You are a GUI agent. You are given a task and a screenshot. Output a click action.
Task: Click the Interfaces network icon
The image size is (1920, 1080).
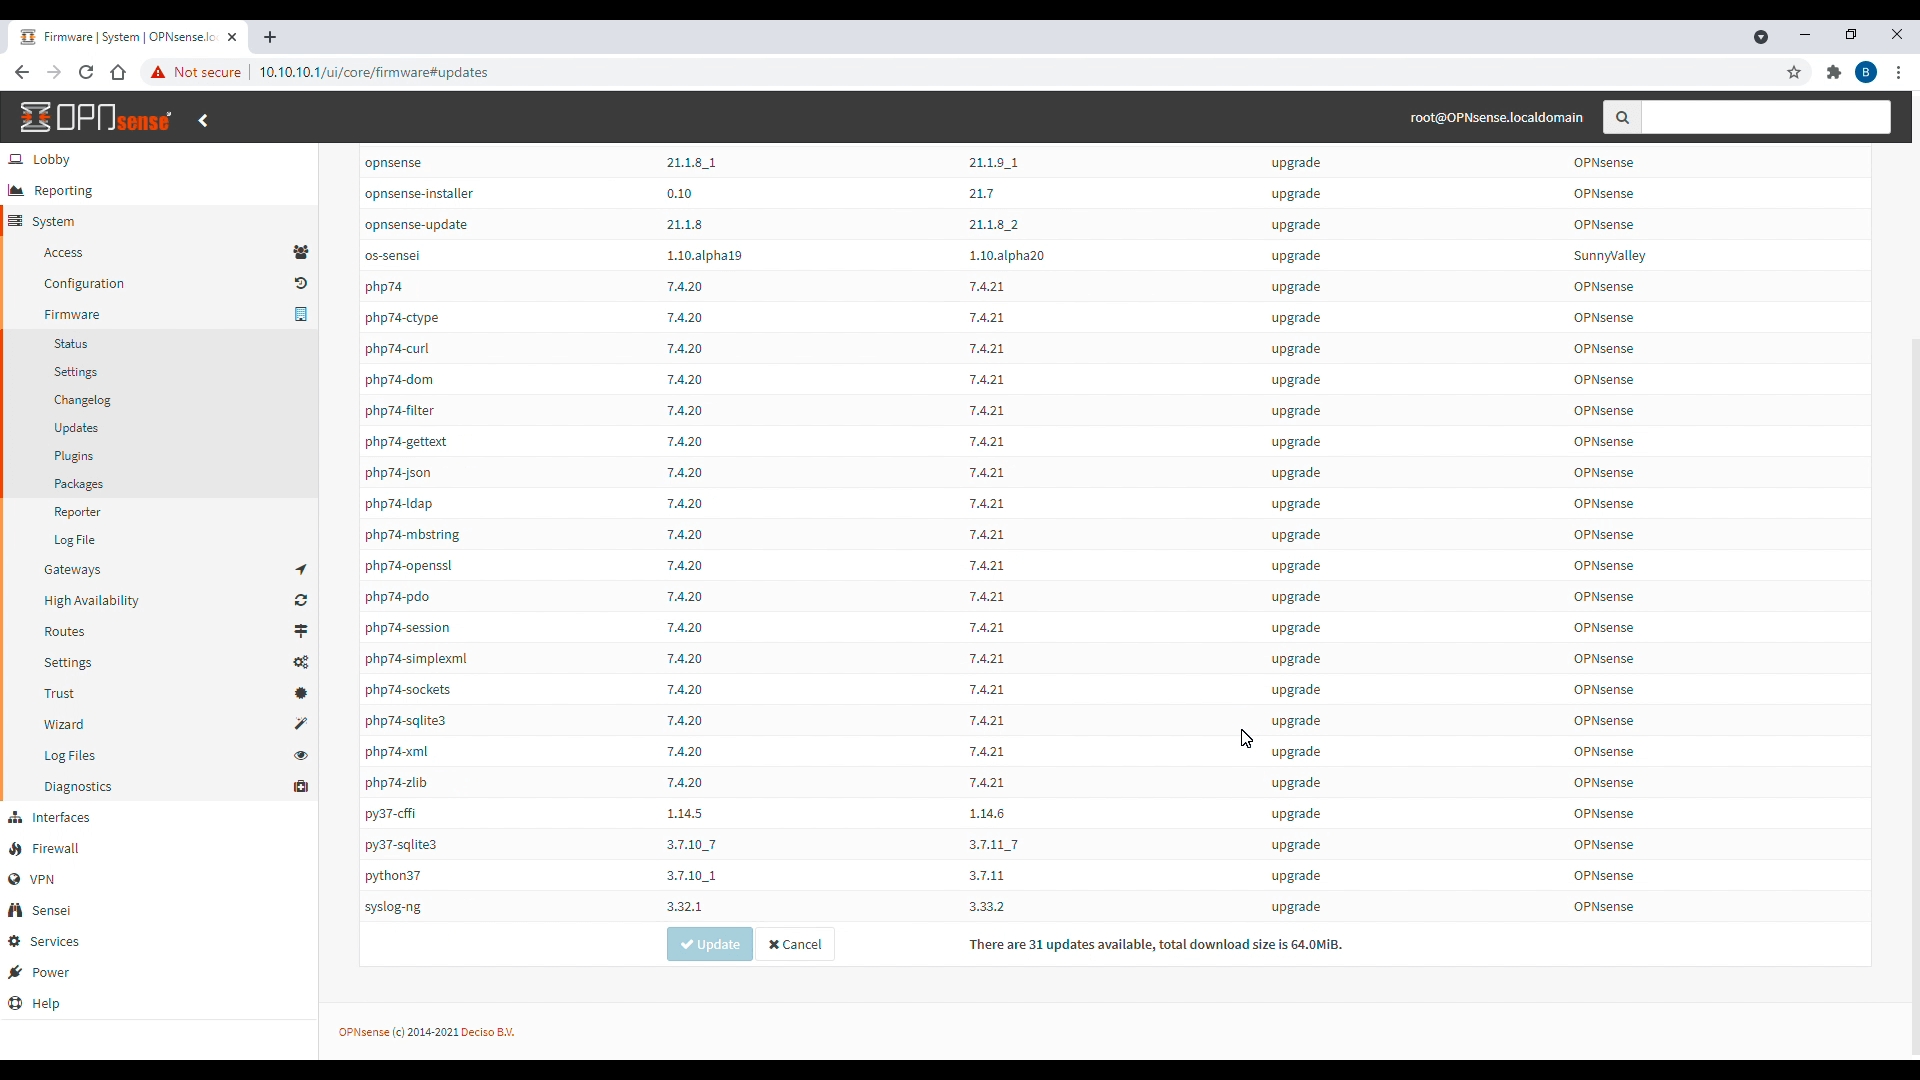pos(15,817)
